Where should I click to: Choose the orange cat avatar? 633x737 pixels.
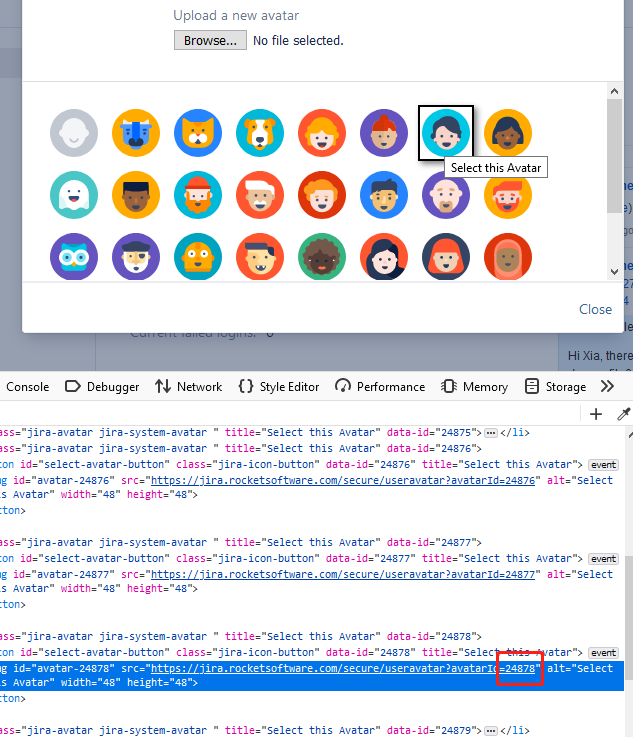(x=198, y=133)
